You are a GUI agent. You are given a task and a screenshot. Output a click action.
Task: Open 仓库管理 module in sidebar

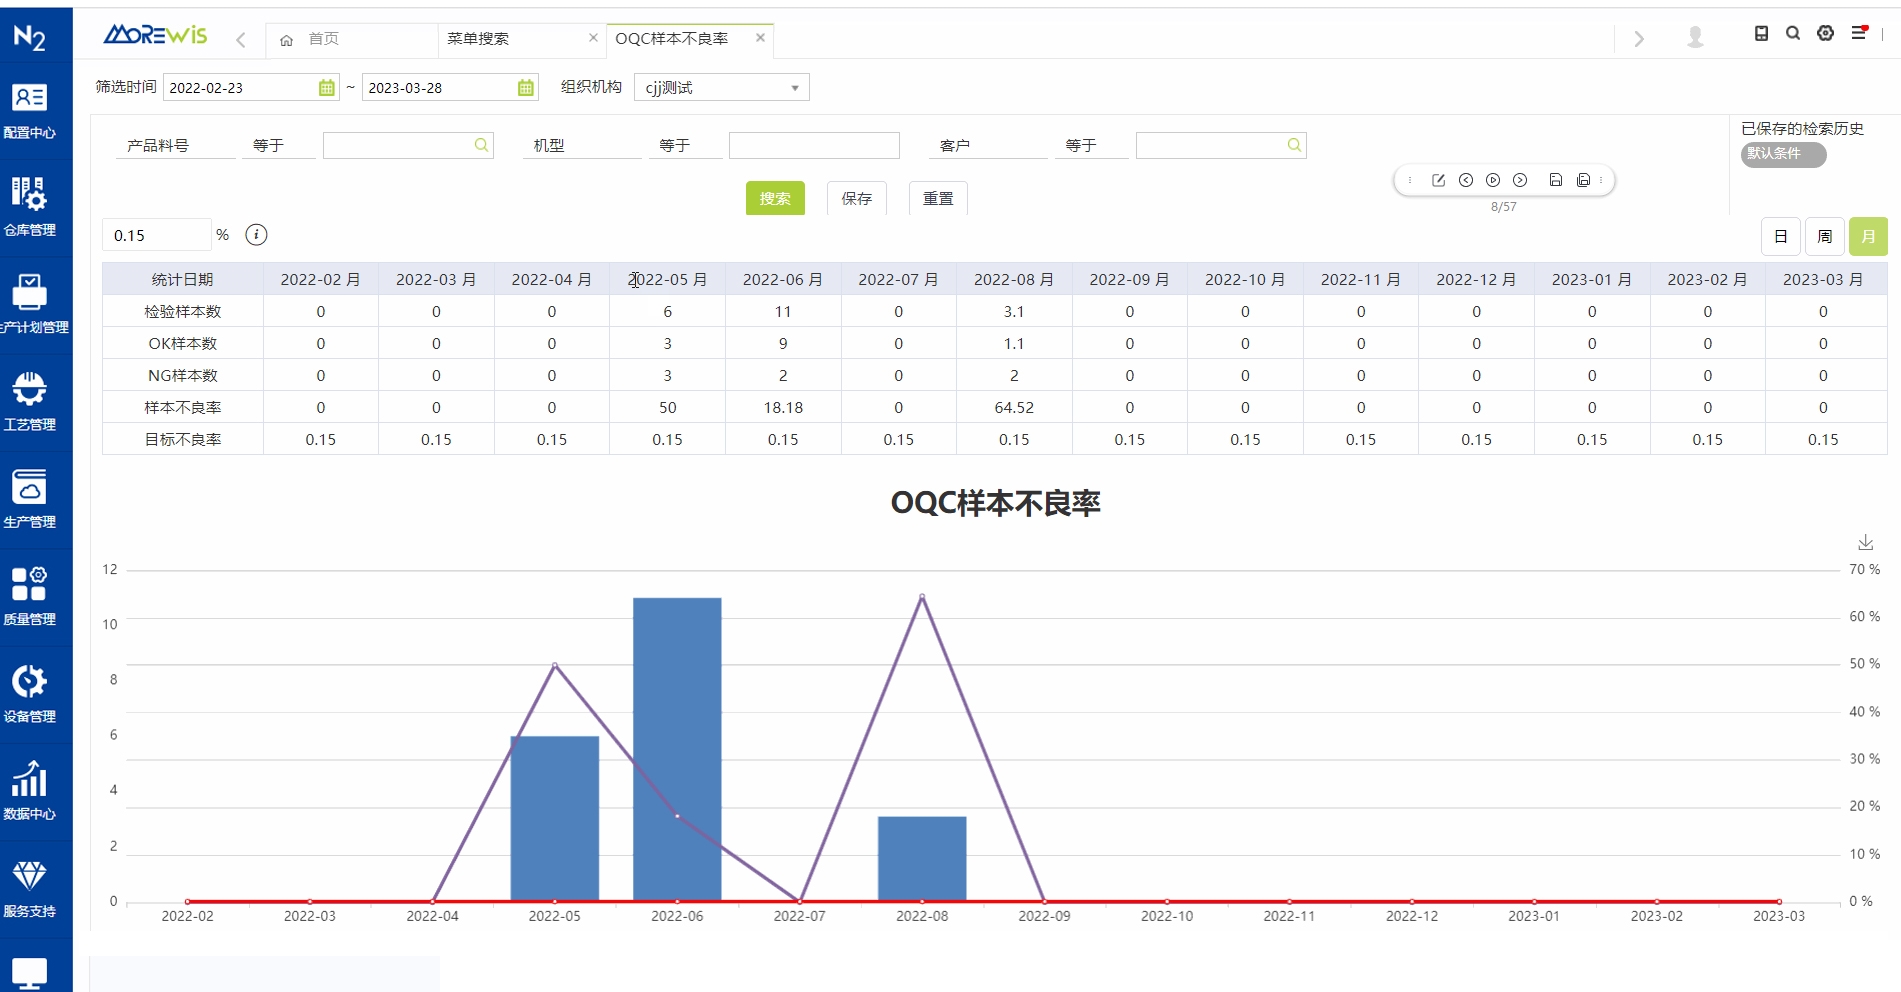(30, 207)
